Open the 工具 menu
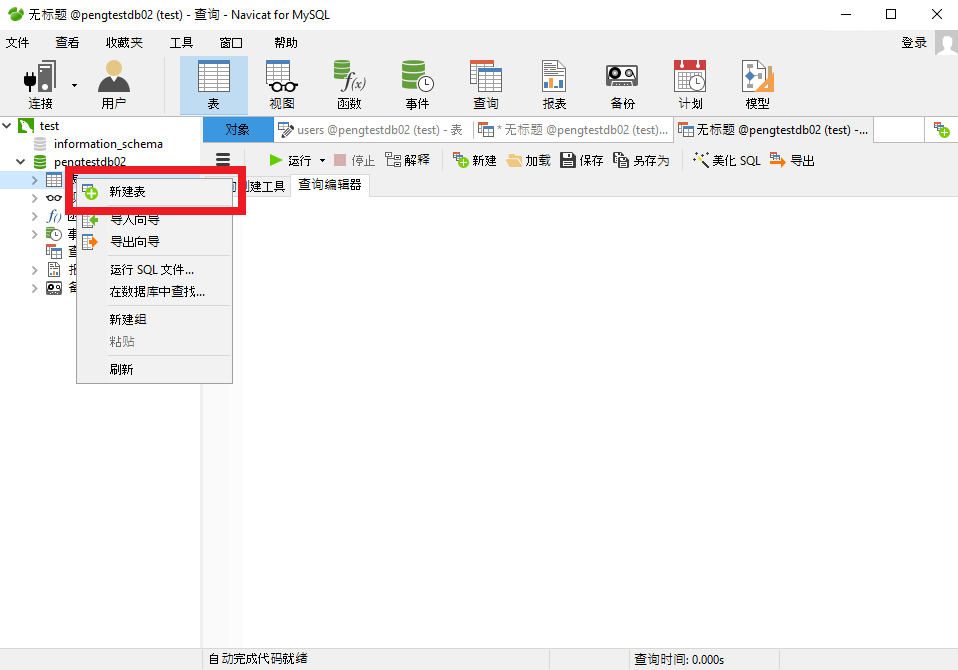958x670 pixels. pos(181,43)
